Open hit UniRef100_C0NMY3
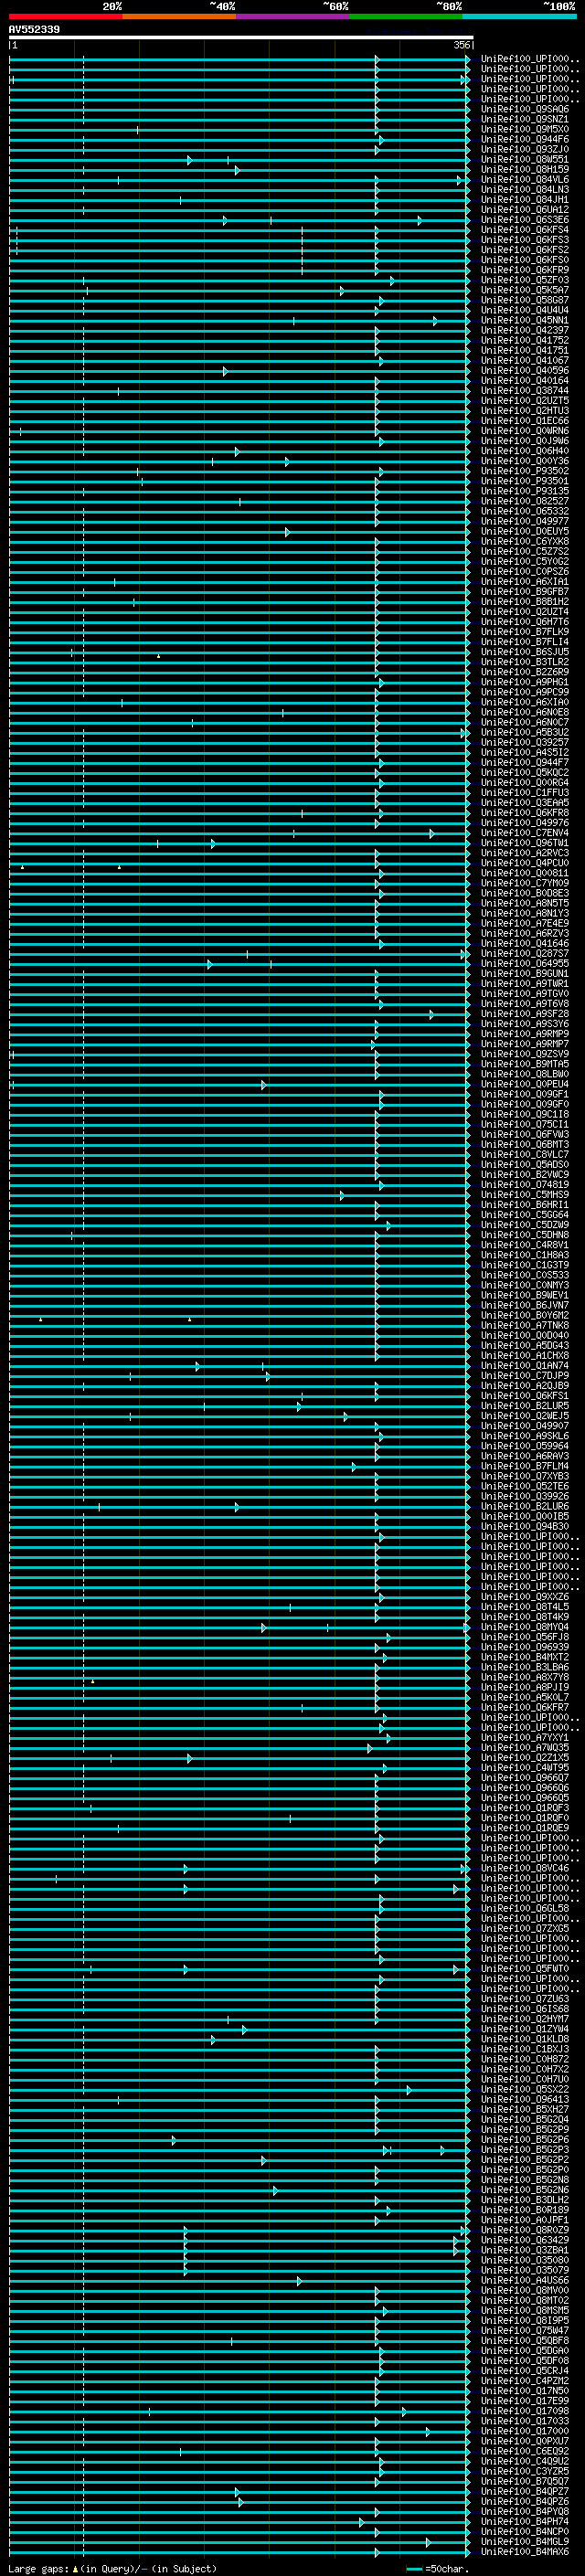The width and height of the screenshot is (585, 2576). click(x=525, y=1285)
